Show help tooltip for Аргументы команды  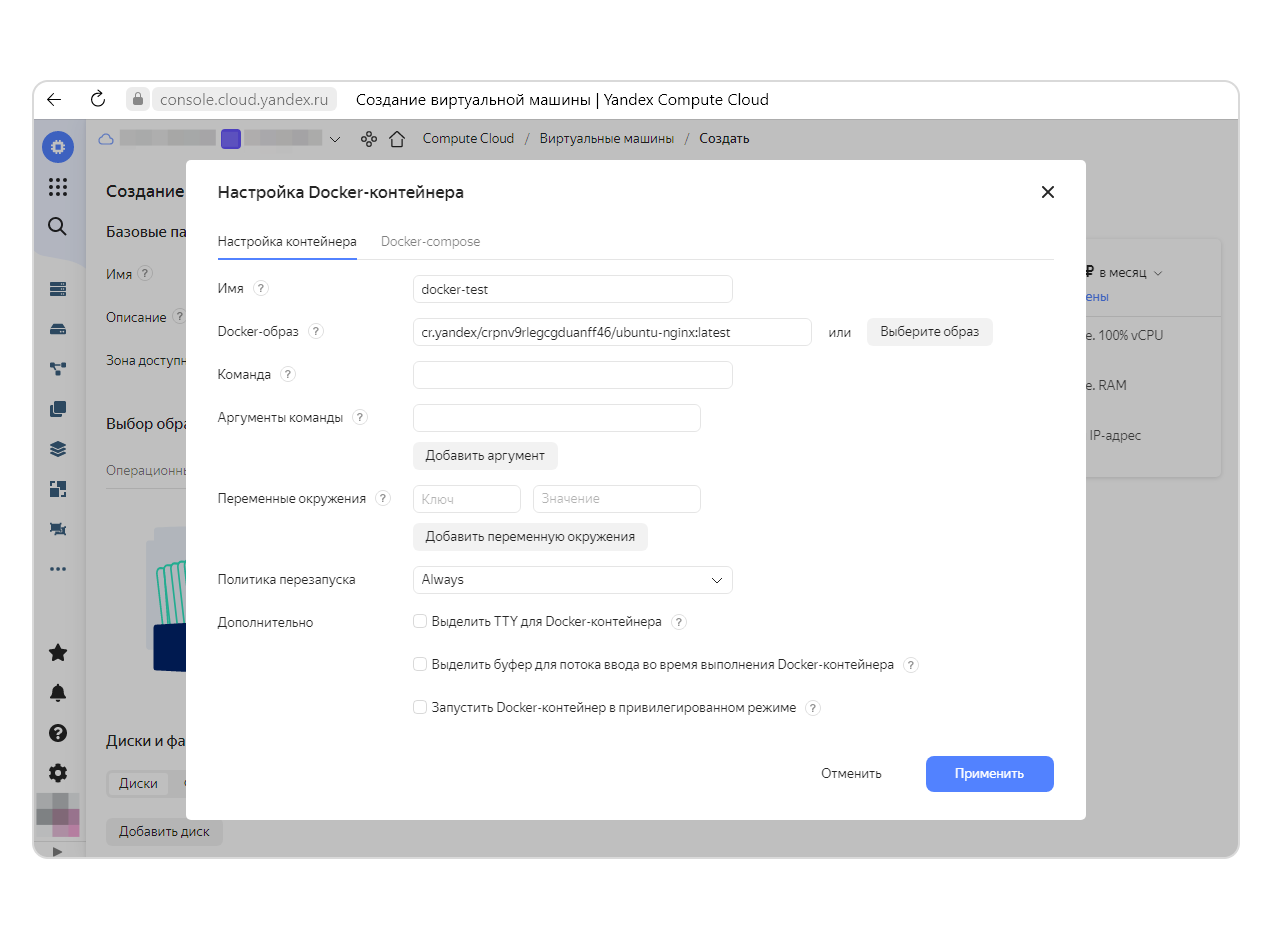(x=360, y=417)
